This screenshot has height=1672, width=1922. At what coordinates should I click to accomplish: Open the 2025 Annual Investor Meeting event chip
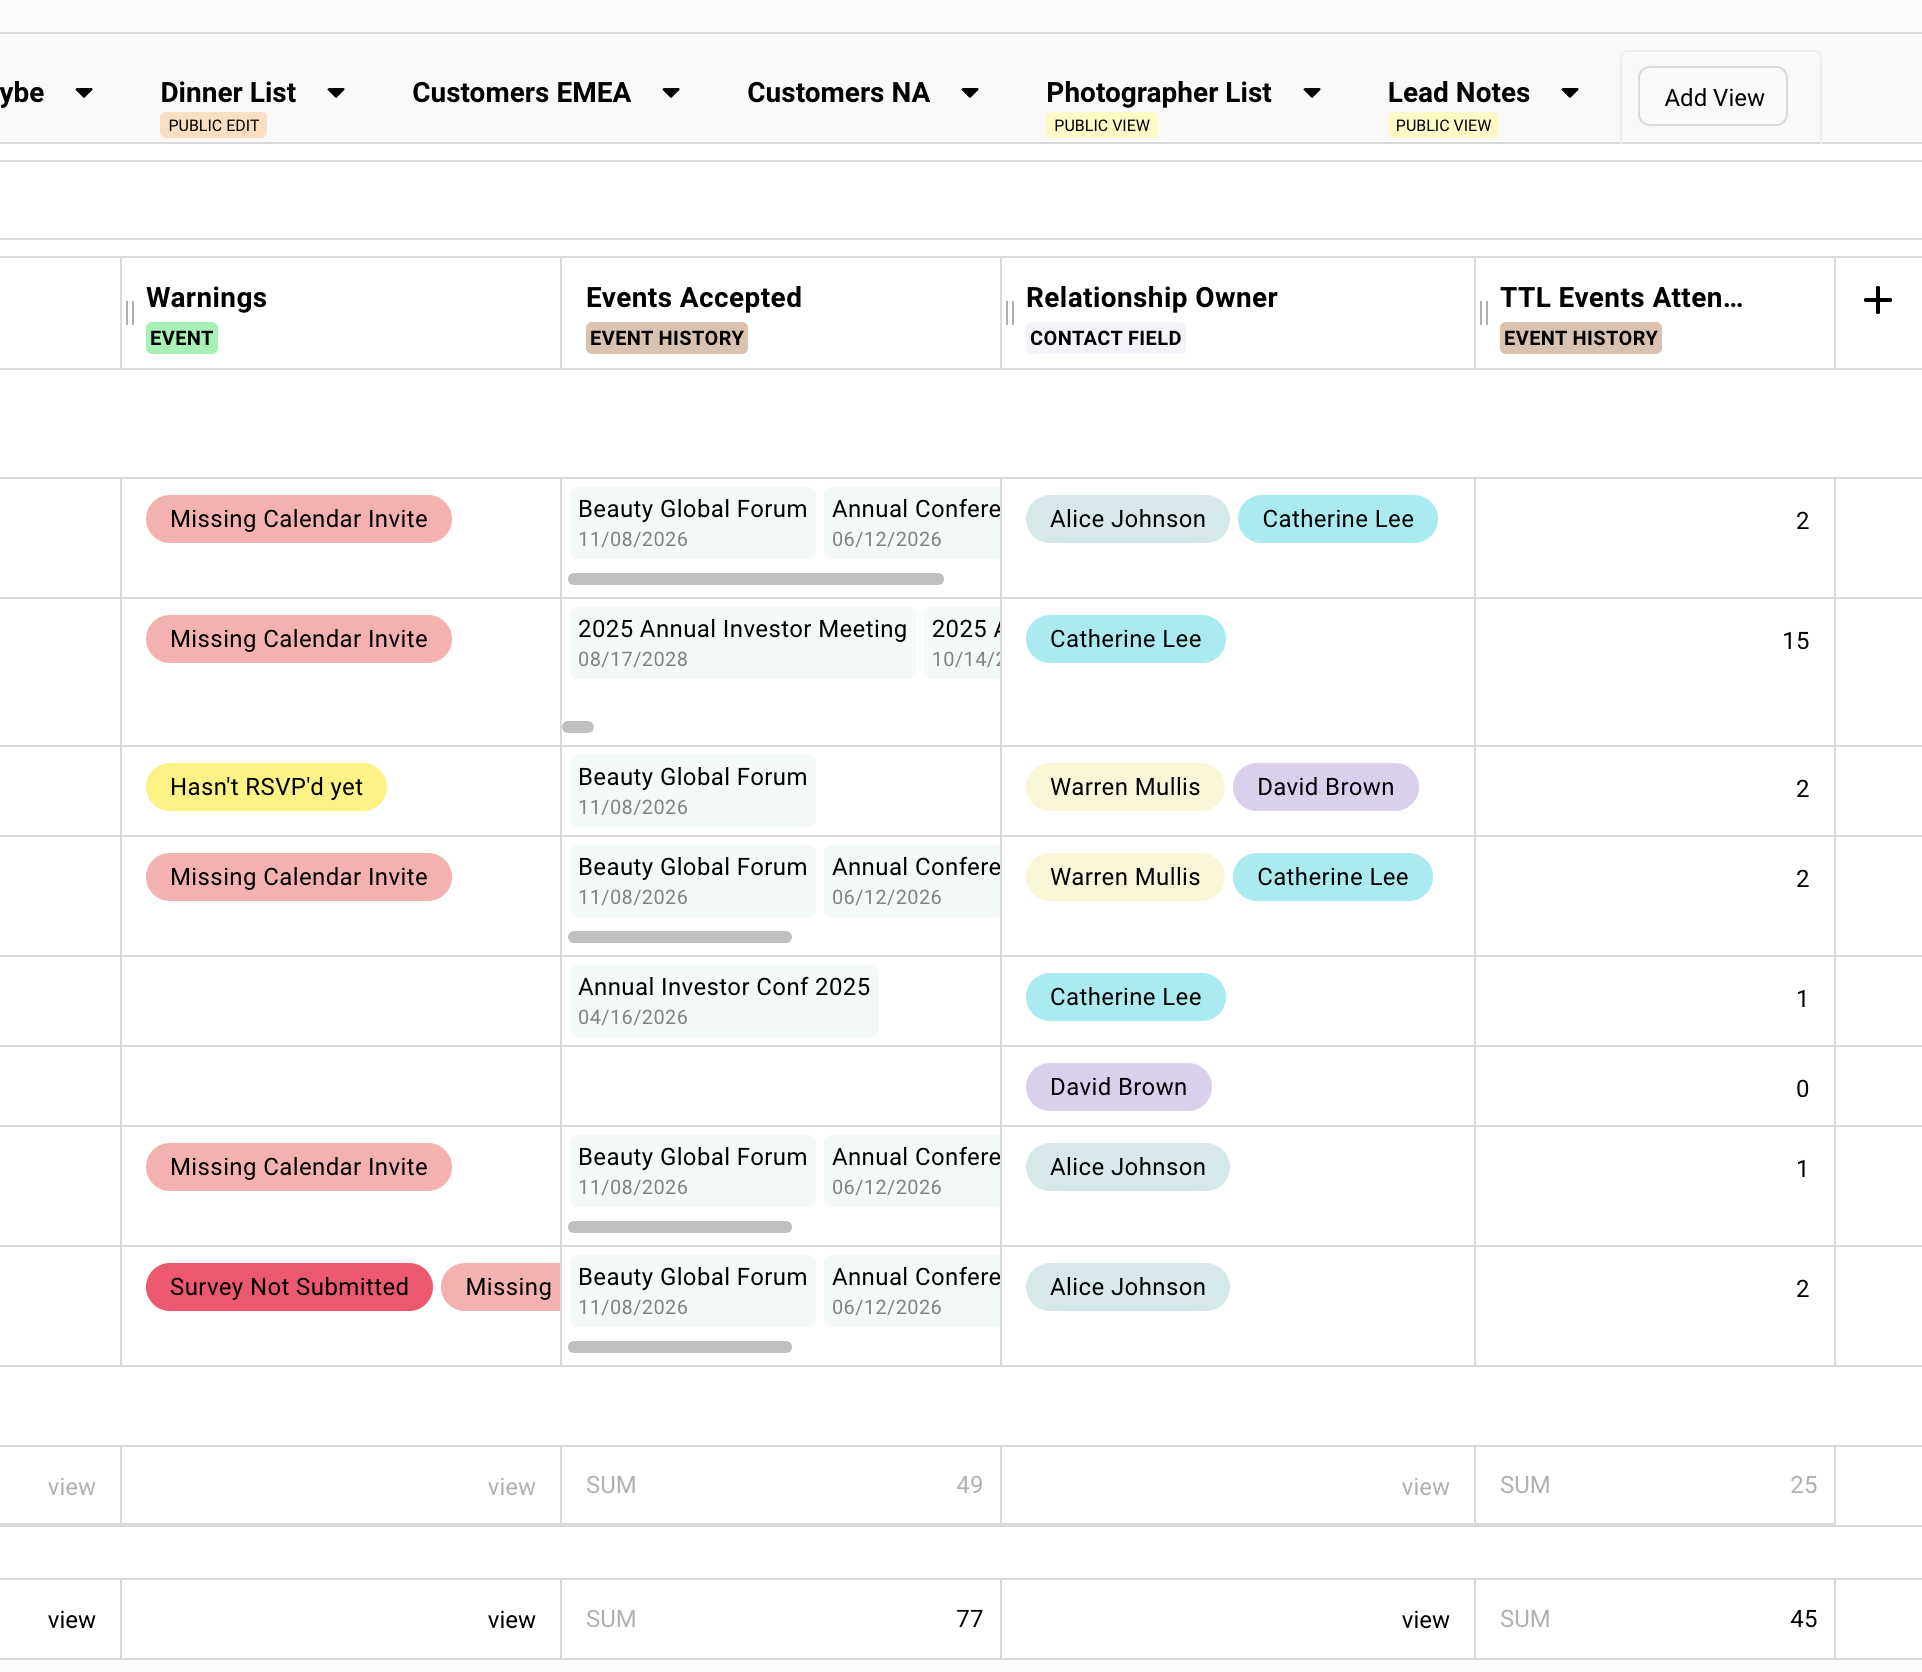[x=742, y=642]
